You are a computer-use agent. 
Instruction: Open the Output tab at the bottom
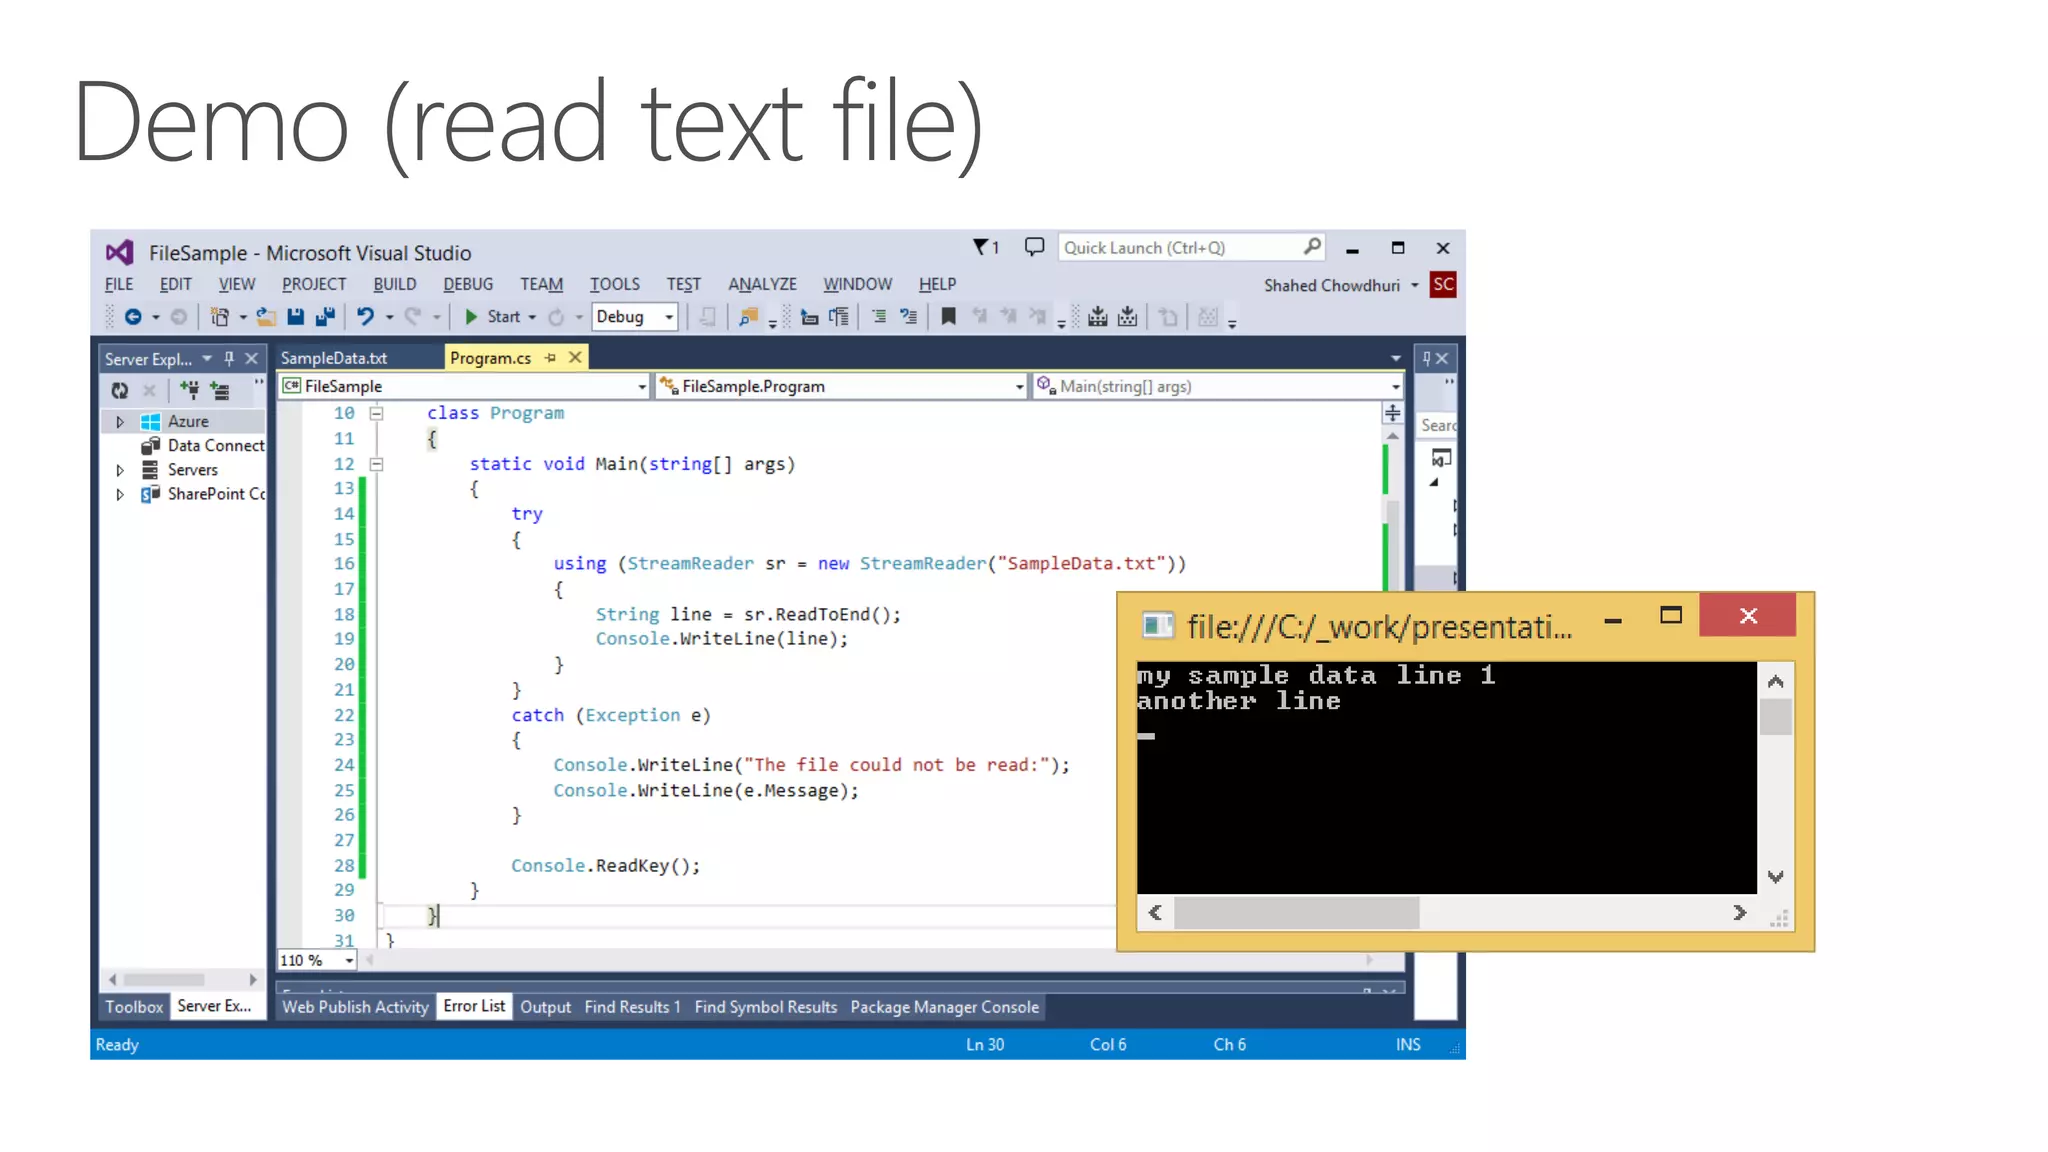[x=545, y=1007]
